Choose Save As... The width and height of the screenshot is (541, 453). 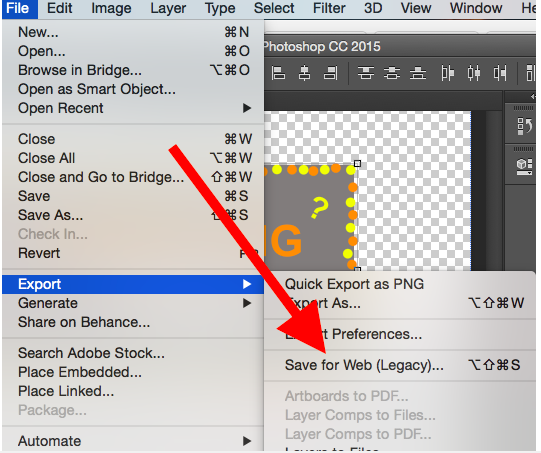(x=133, y=215)
